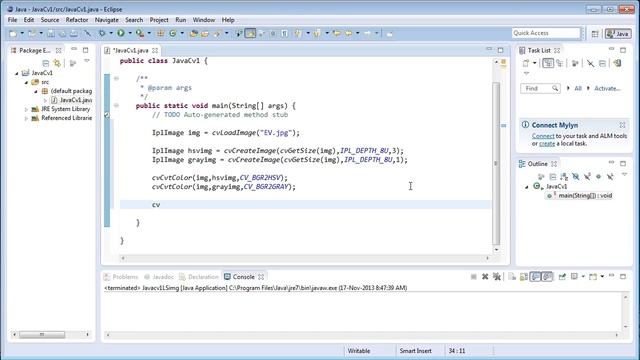Click Synchronize Changed icon in Task List

[x=617, y=63]
